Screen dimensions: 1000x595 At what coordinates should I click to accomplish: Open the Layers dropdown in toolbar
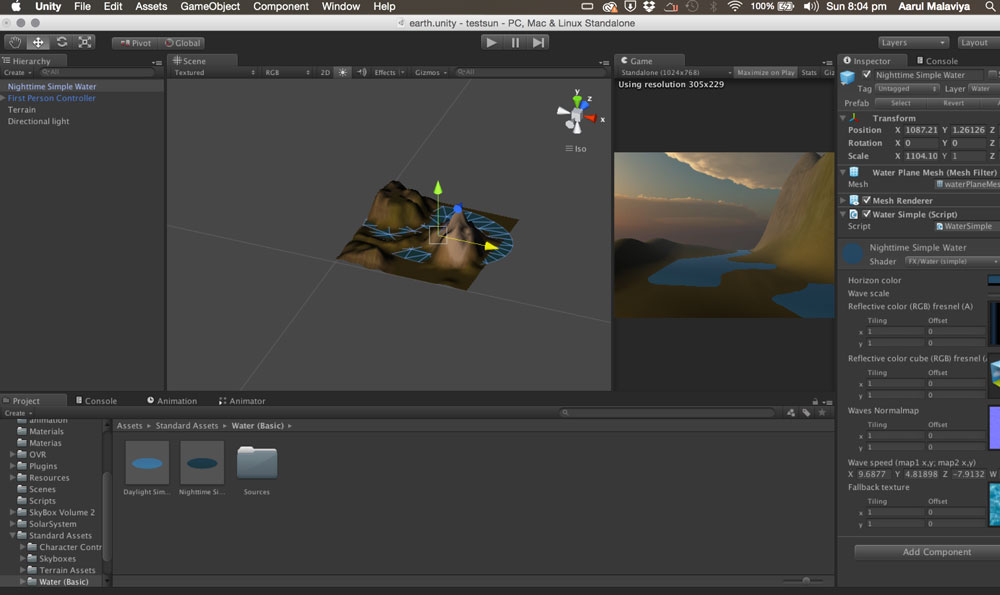click(x=913, y=43)
